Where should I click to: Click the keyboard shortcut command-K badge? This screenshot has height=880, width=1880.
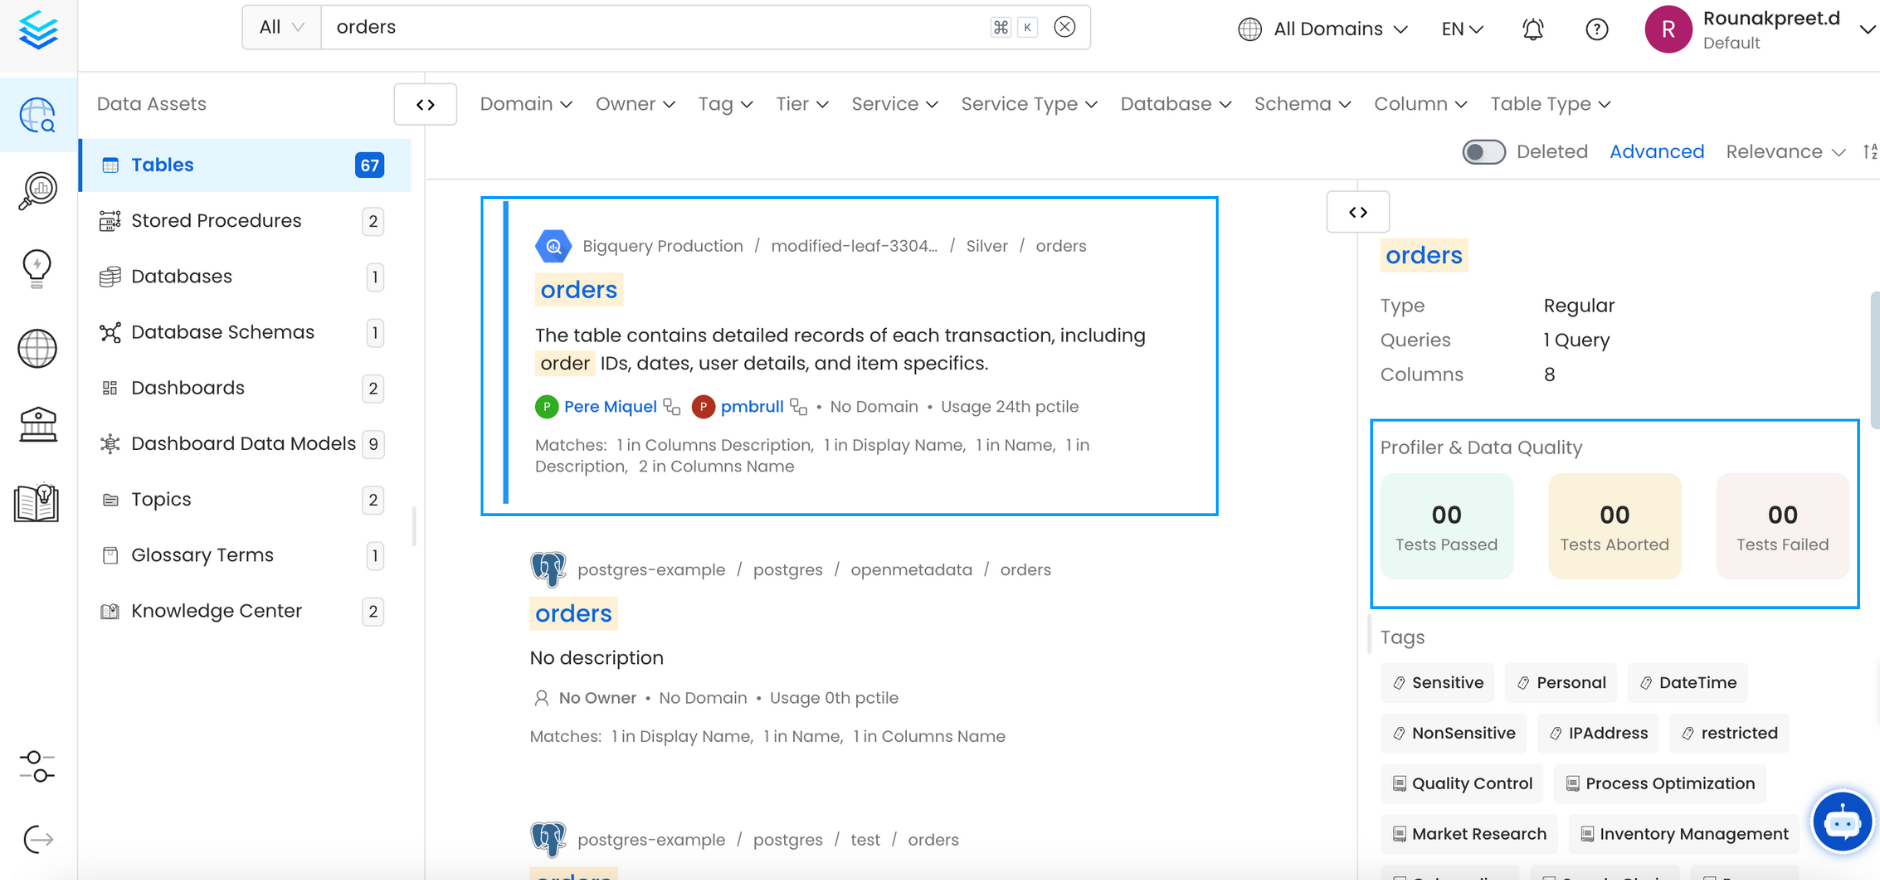point(1014,27)
